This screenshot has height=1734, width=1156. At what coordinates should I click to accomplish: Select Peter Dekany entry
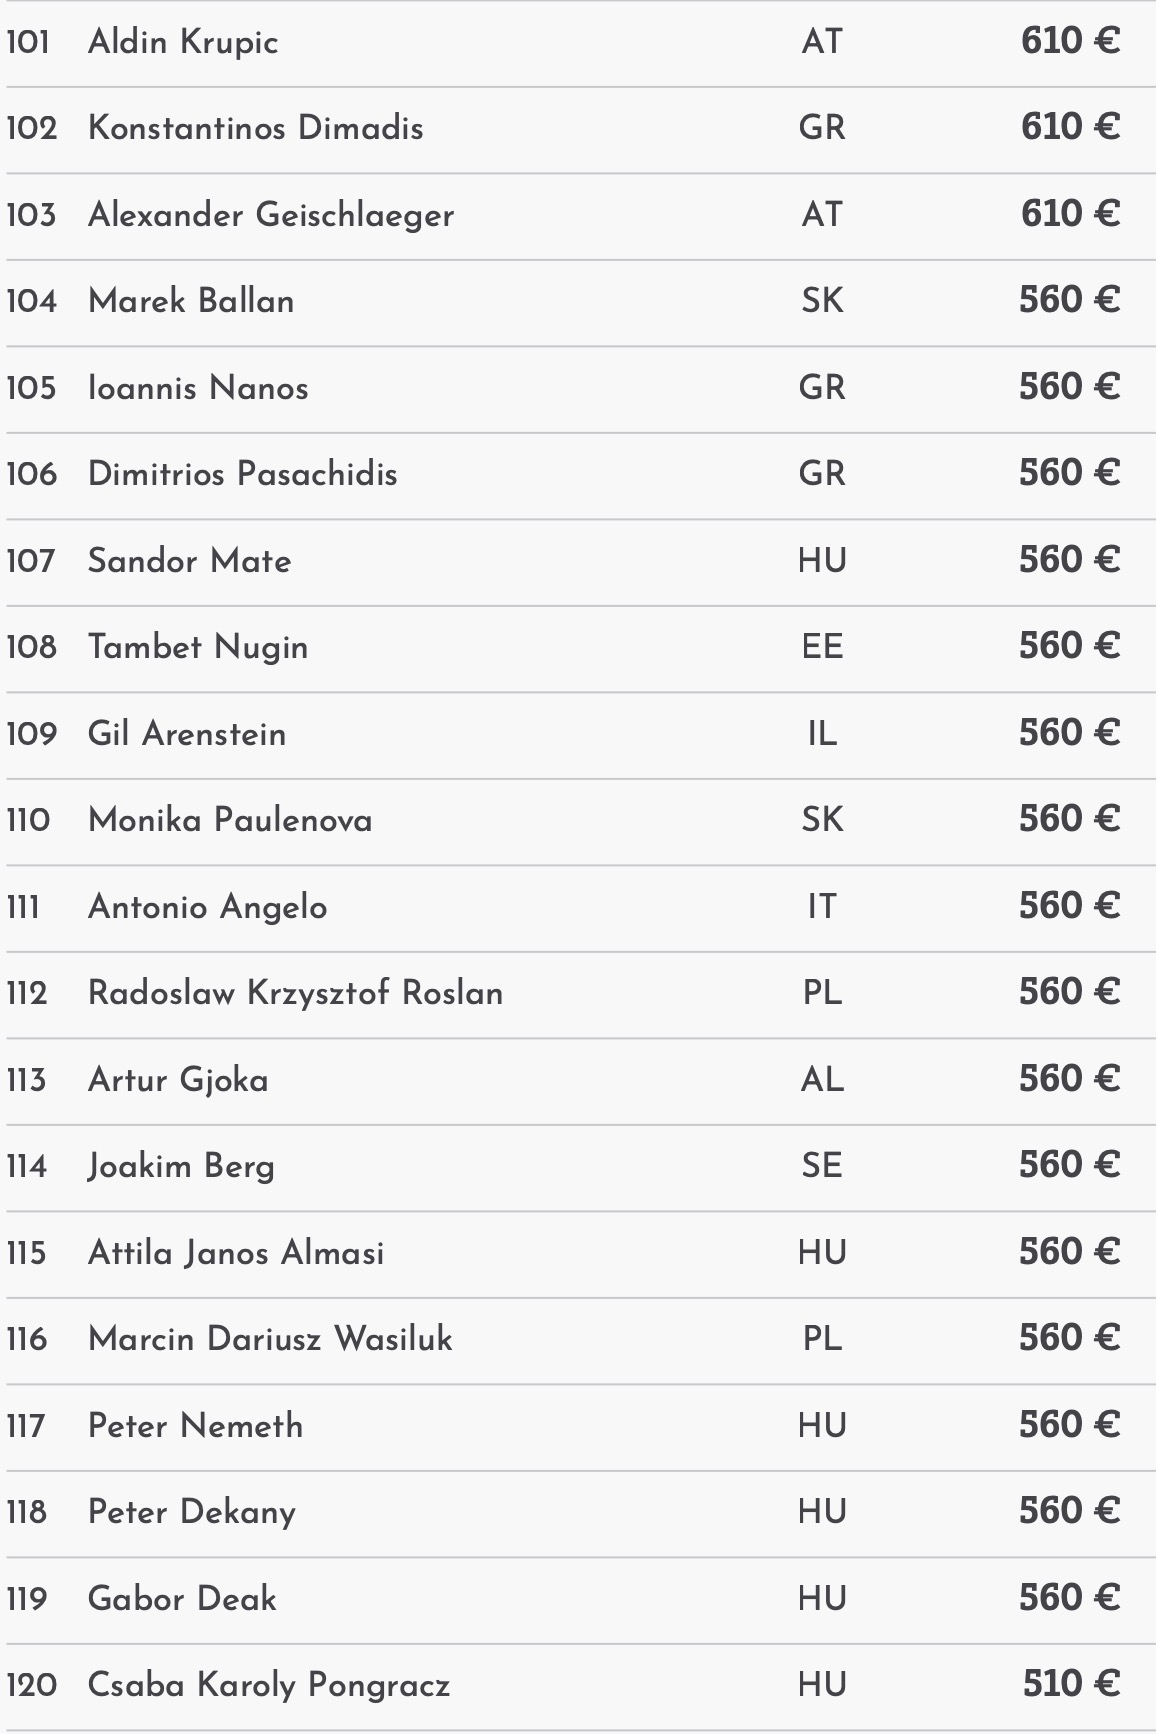click(192, 1512)
